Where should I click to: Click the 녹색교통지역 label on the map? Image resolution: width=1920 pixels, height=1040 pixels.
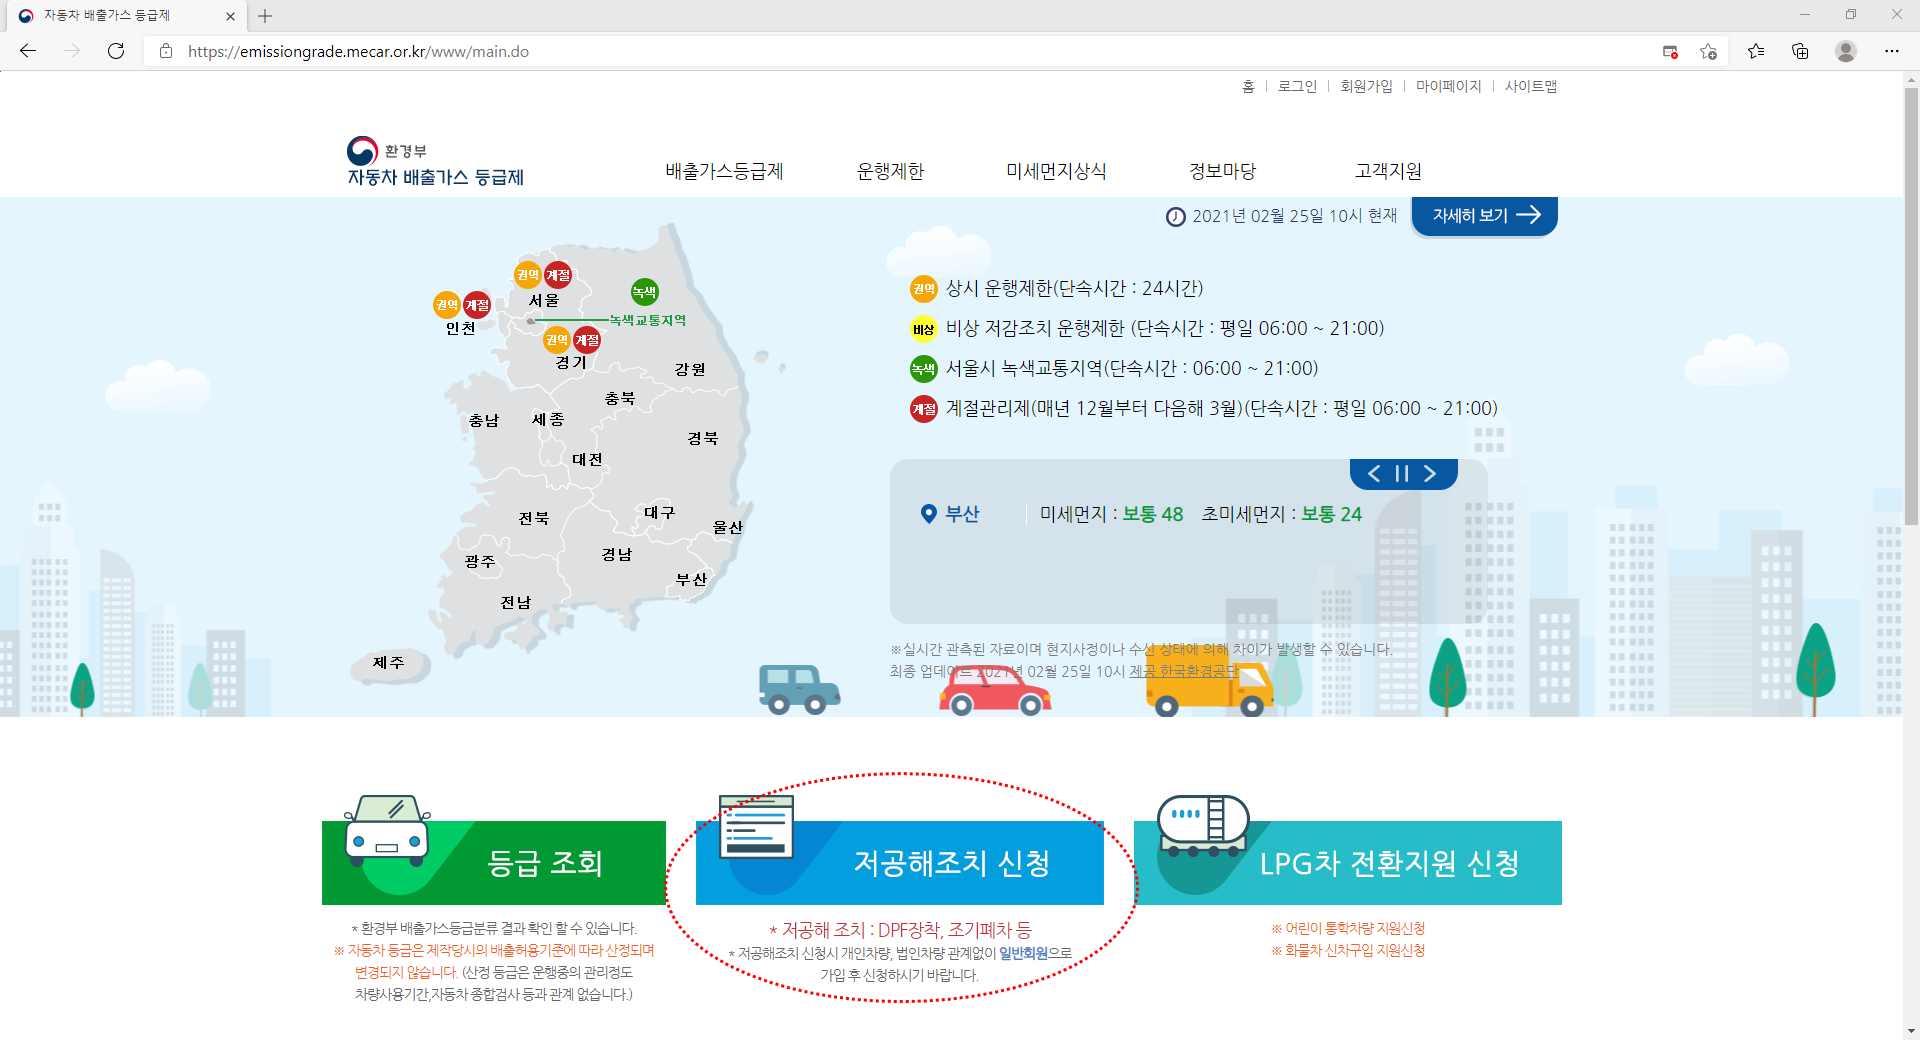[x=648, y=320]
